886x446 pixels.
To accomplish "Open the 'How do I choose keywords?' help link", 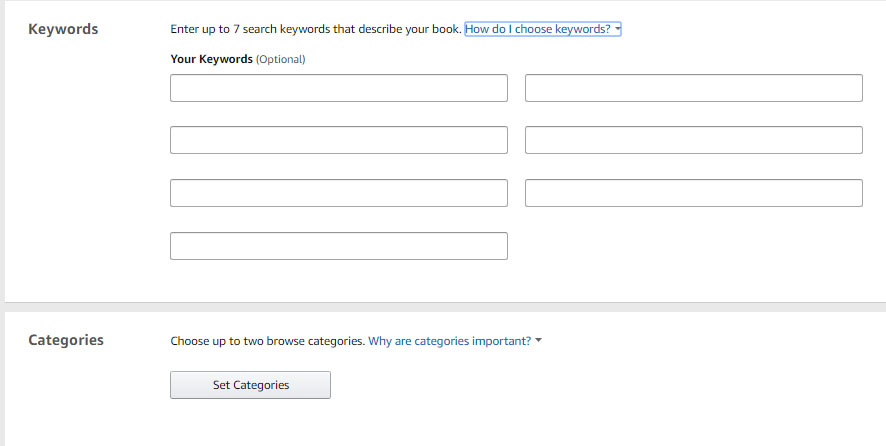I will point(537,29).
